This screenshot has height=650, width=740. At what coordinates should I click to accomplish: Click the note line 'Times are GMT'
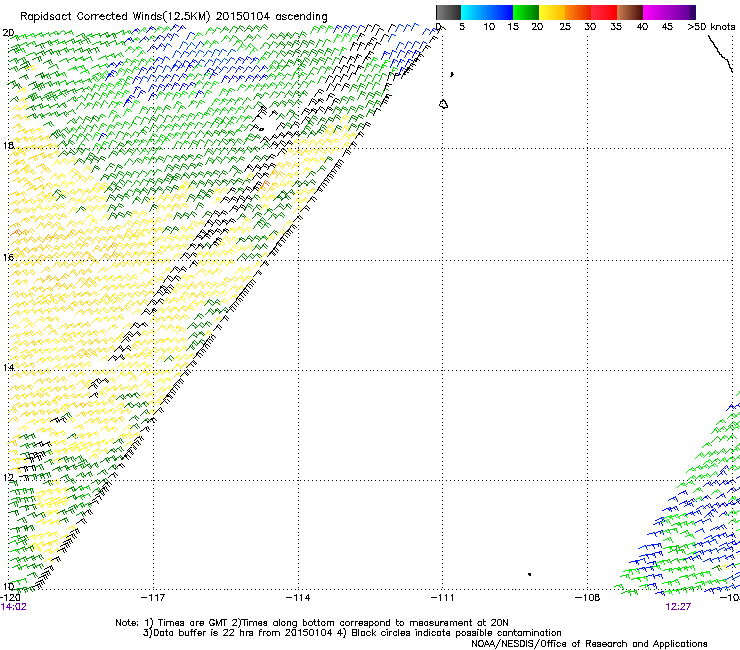click(193, 623)
